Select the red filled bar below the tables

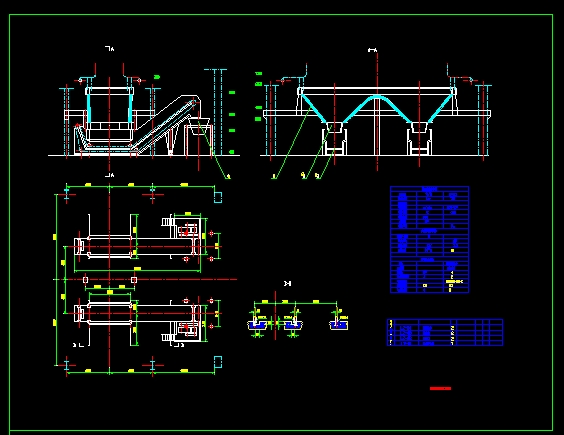(x=440, y=388)
